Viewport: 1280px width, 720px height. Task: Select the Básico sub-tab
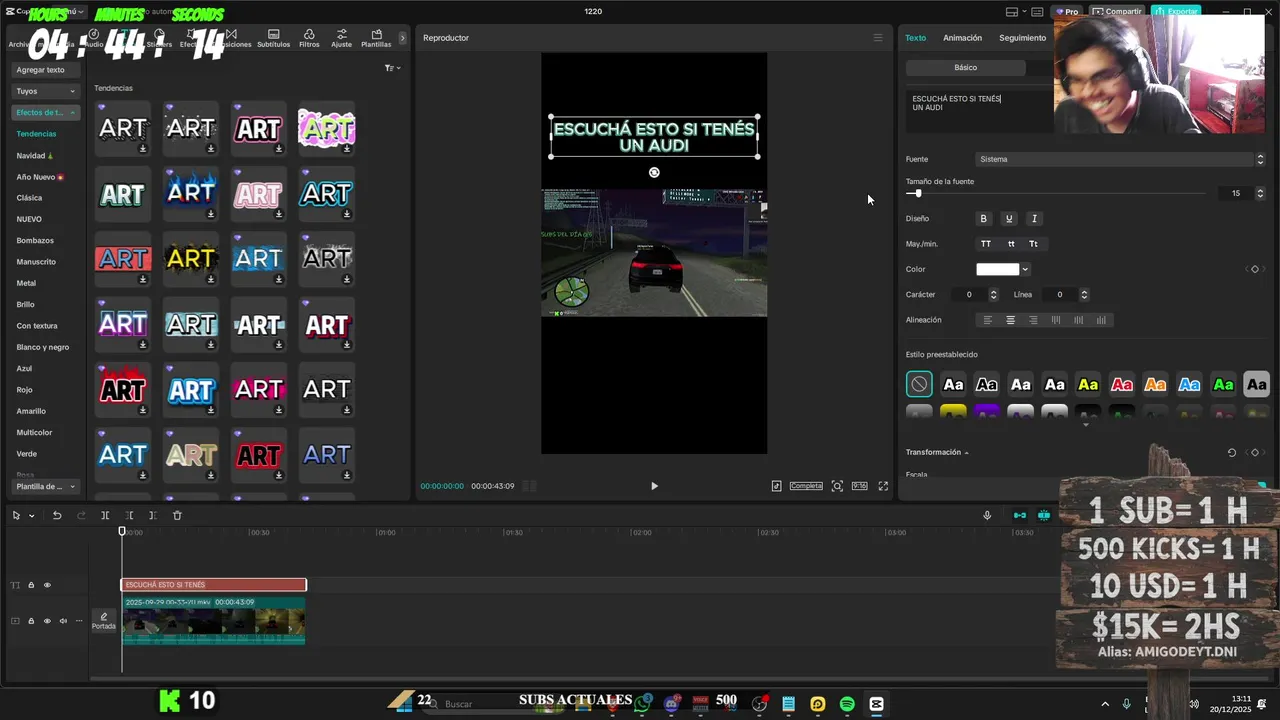pos(966,67)
